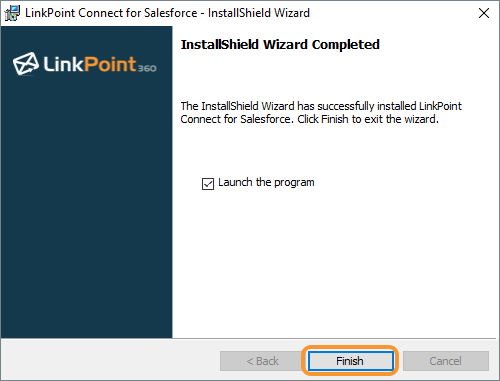Click the empty grey area left of Back
Viewport: 500px width, 381px height.
point(110,361)
